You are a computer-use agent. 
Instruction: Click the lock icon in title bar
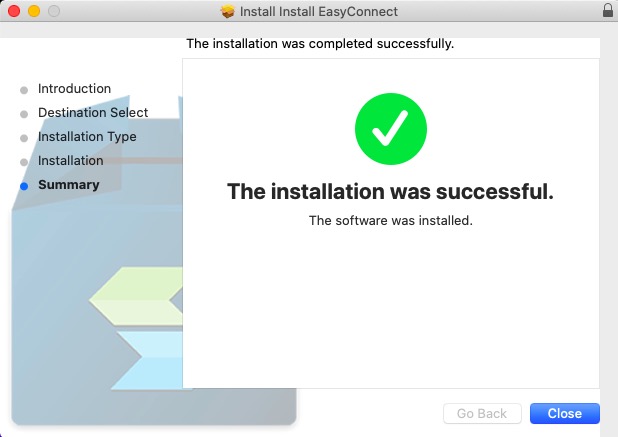608,10
